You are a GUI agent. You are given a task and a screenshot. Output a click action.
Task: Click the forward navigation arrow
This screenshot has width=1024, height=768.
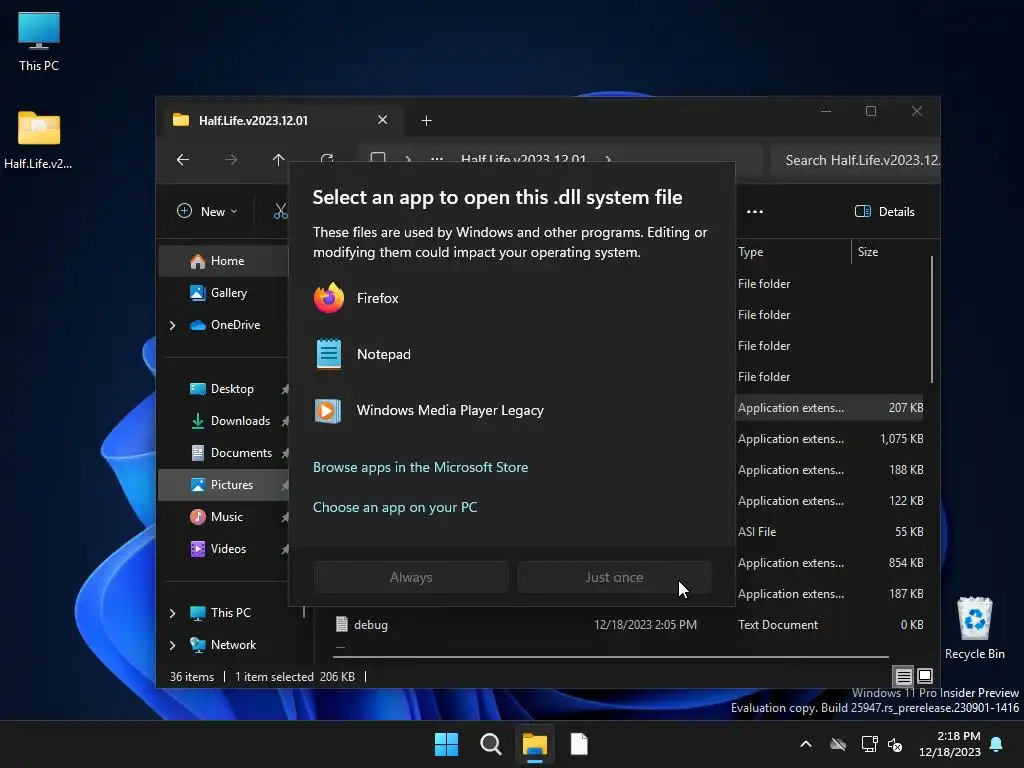pyautogui.click(x=231, y=159)
